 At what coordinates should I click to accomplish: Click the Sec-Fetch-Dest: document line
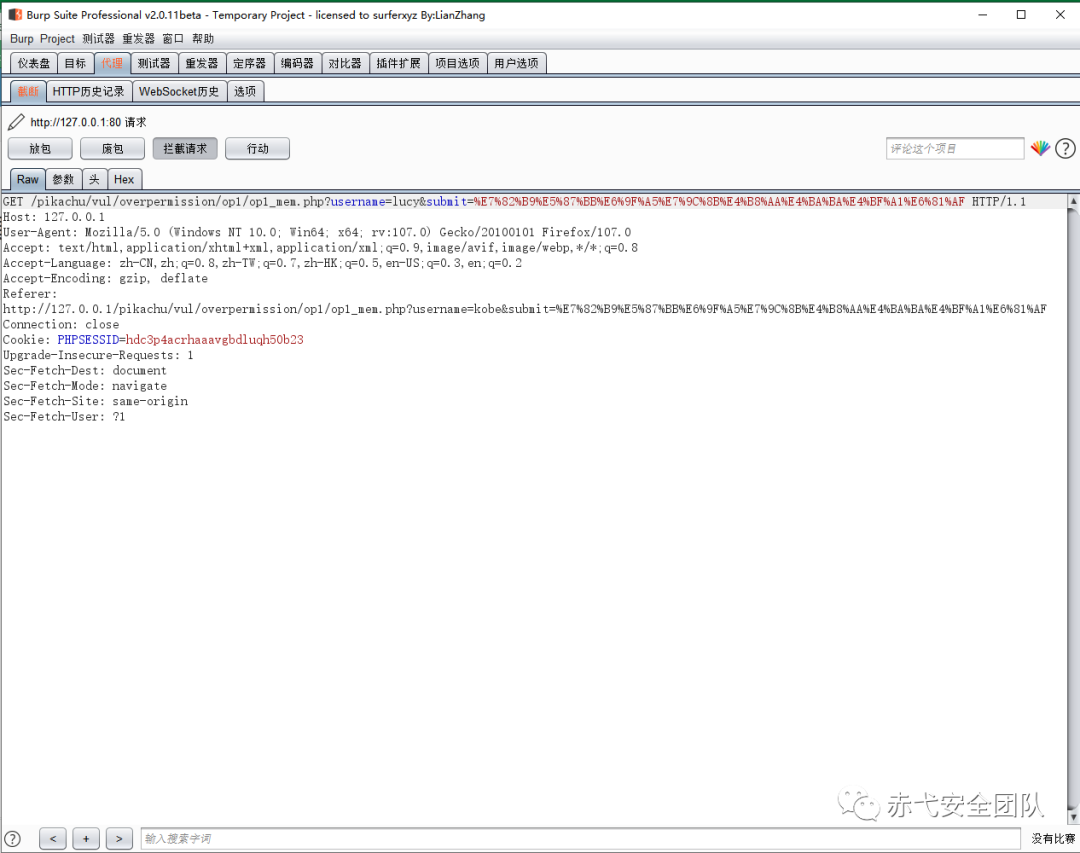tap(85, 370)
